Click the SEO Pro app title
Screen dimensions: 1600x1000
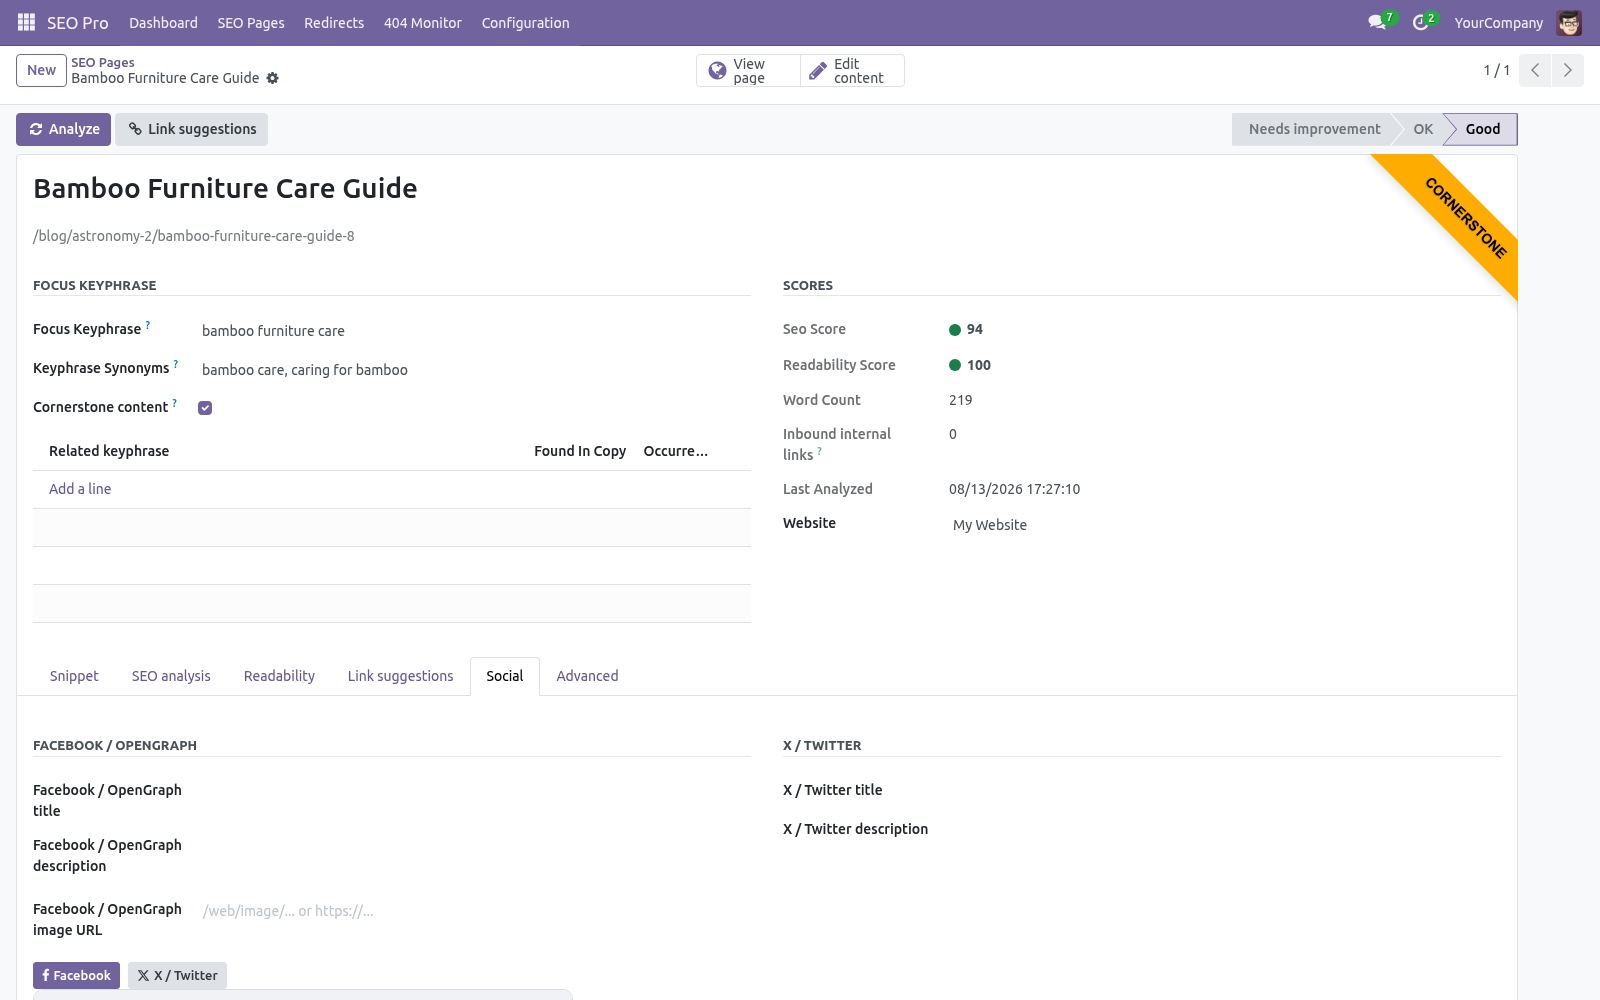(77, 23)
